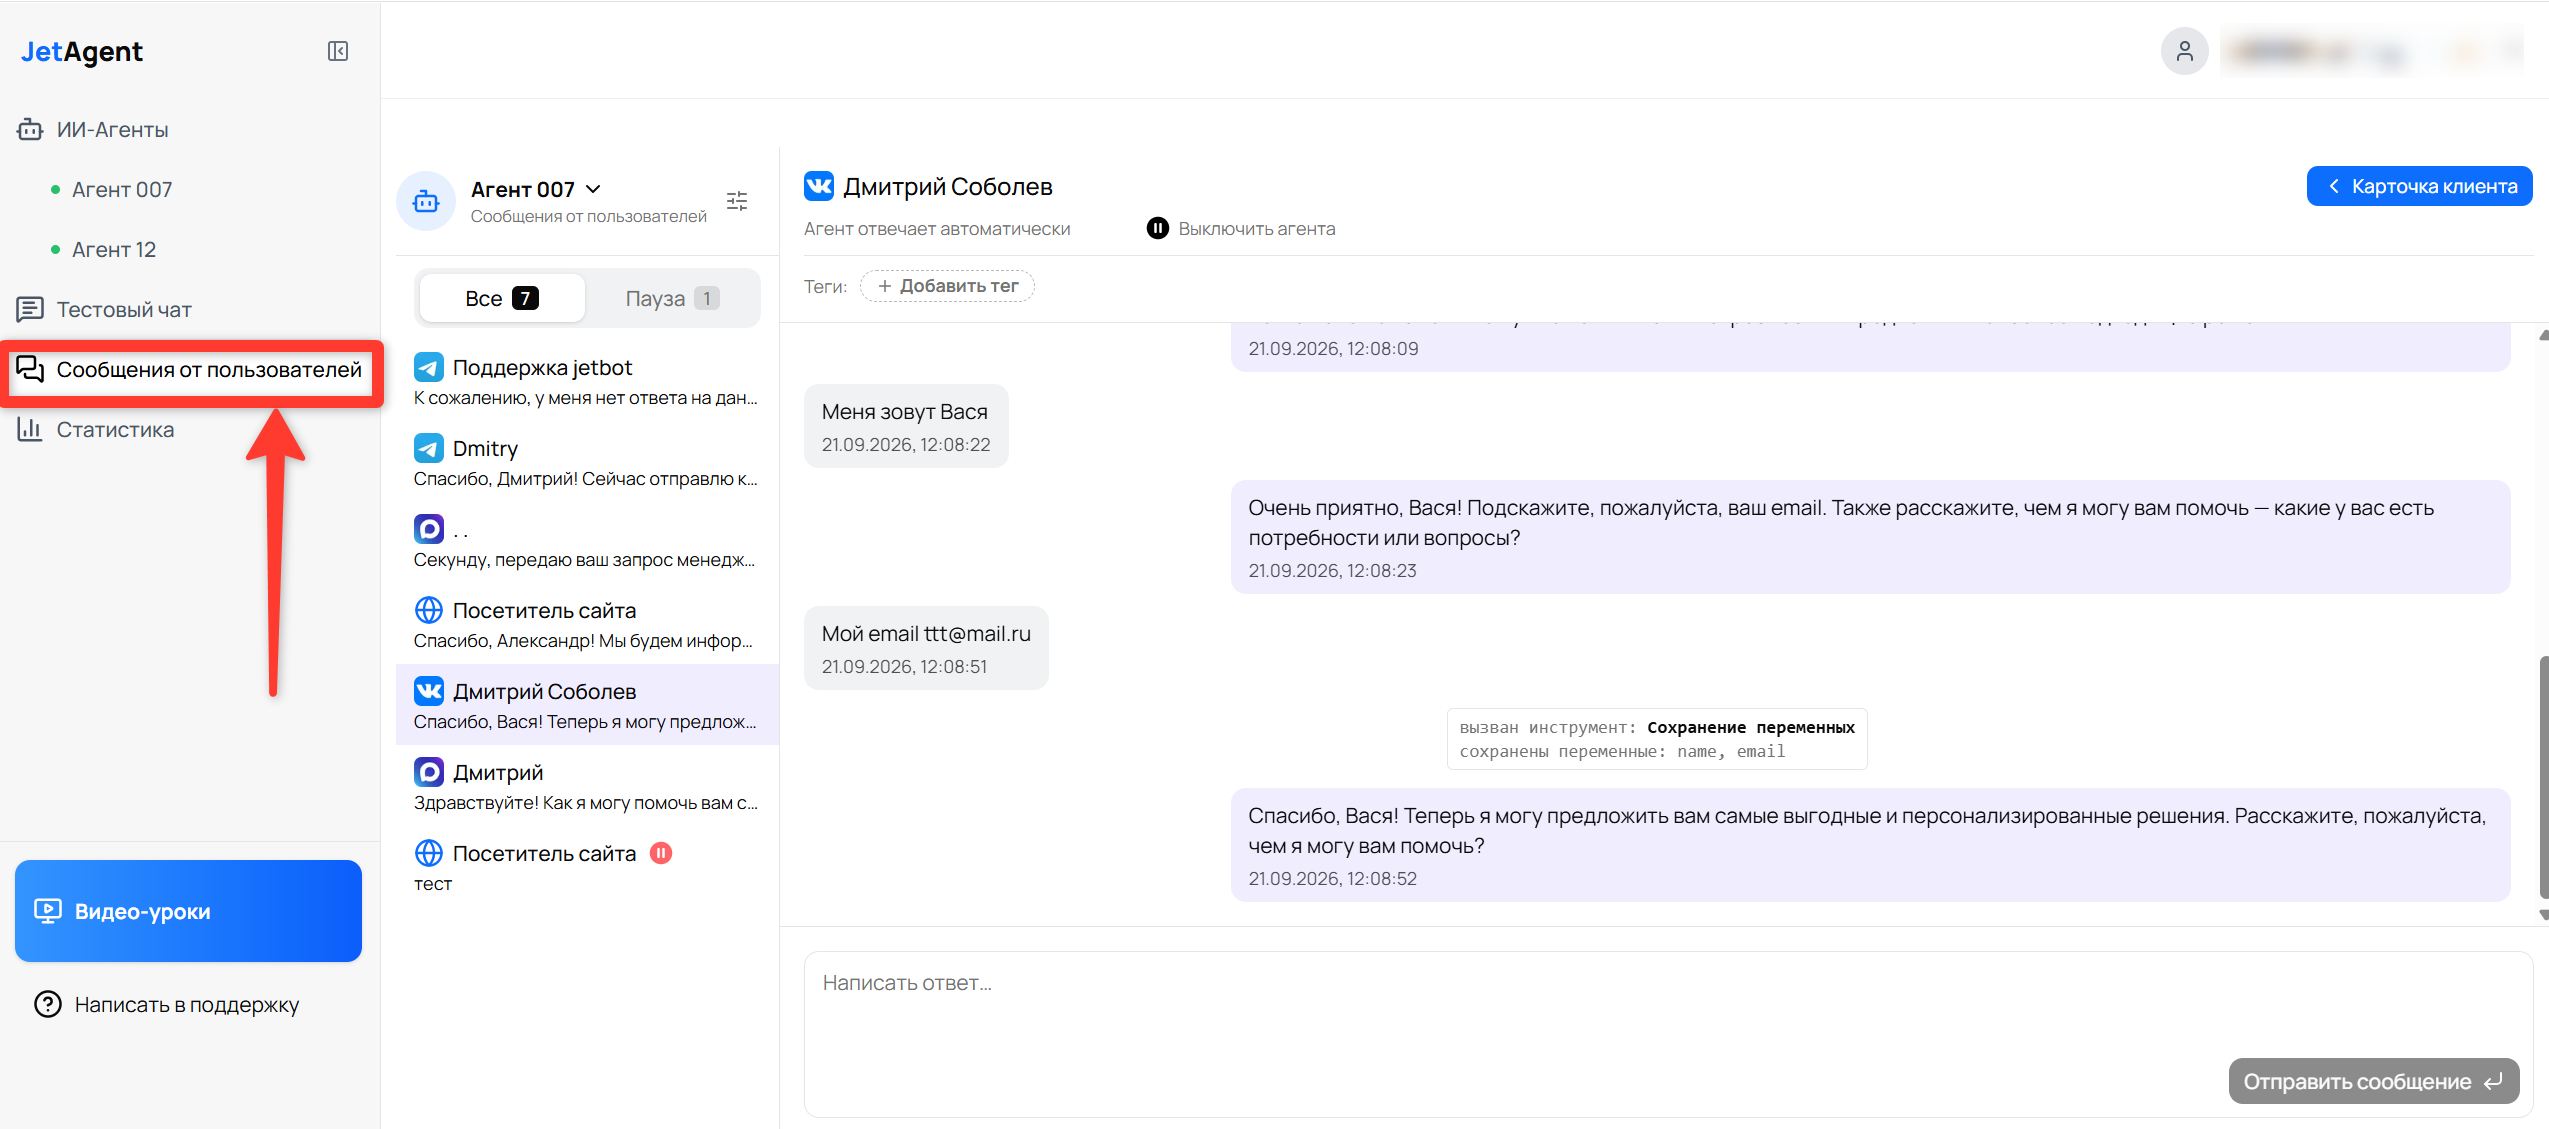
Task: Click the VK icon in the chat header
Action: tap(819, 186)
